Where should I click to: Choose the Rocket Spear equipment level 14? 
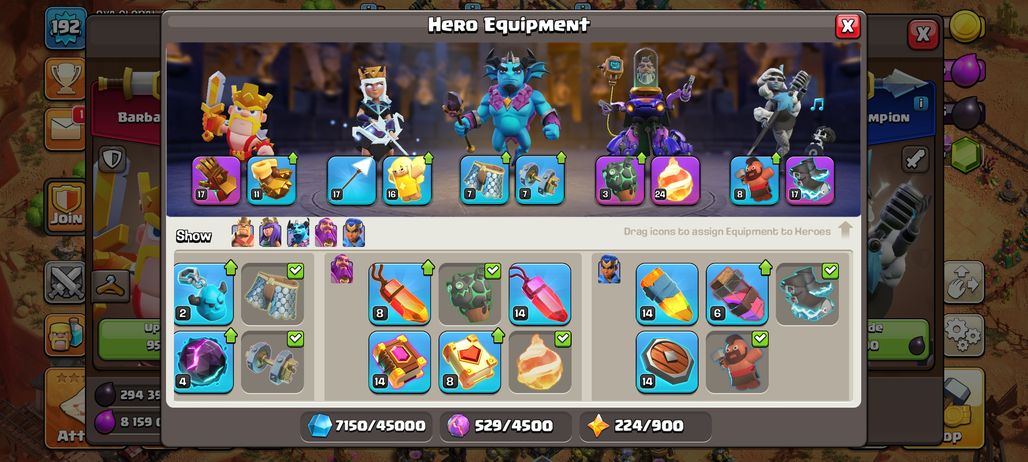pyautogui.click(x=667, y=294)
